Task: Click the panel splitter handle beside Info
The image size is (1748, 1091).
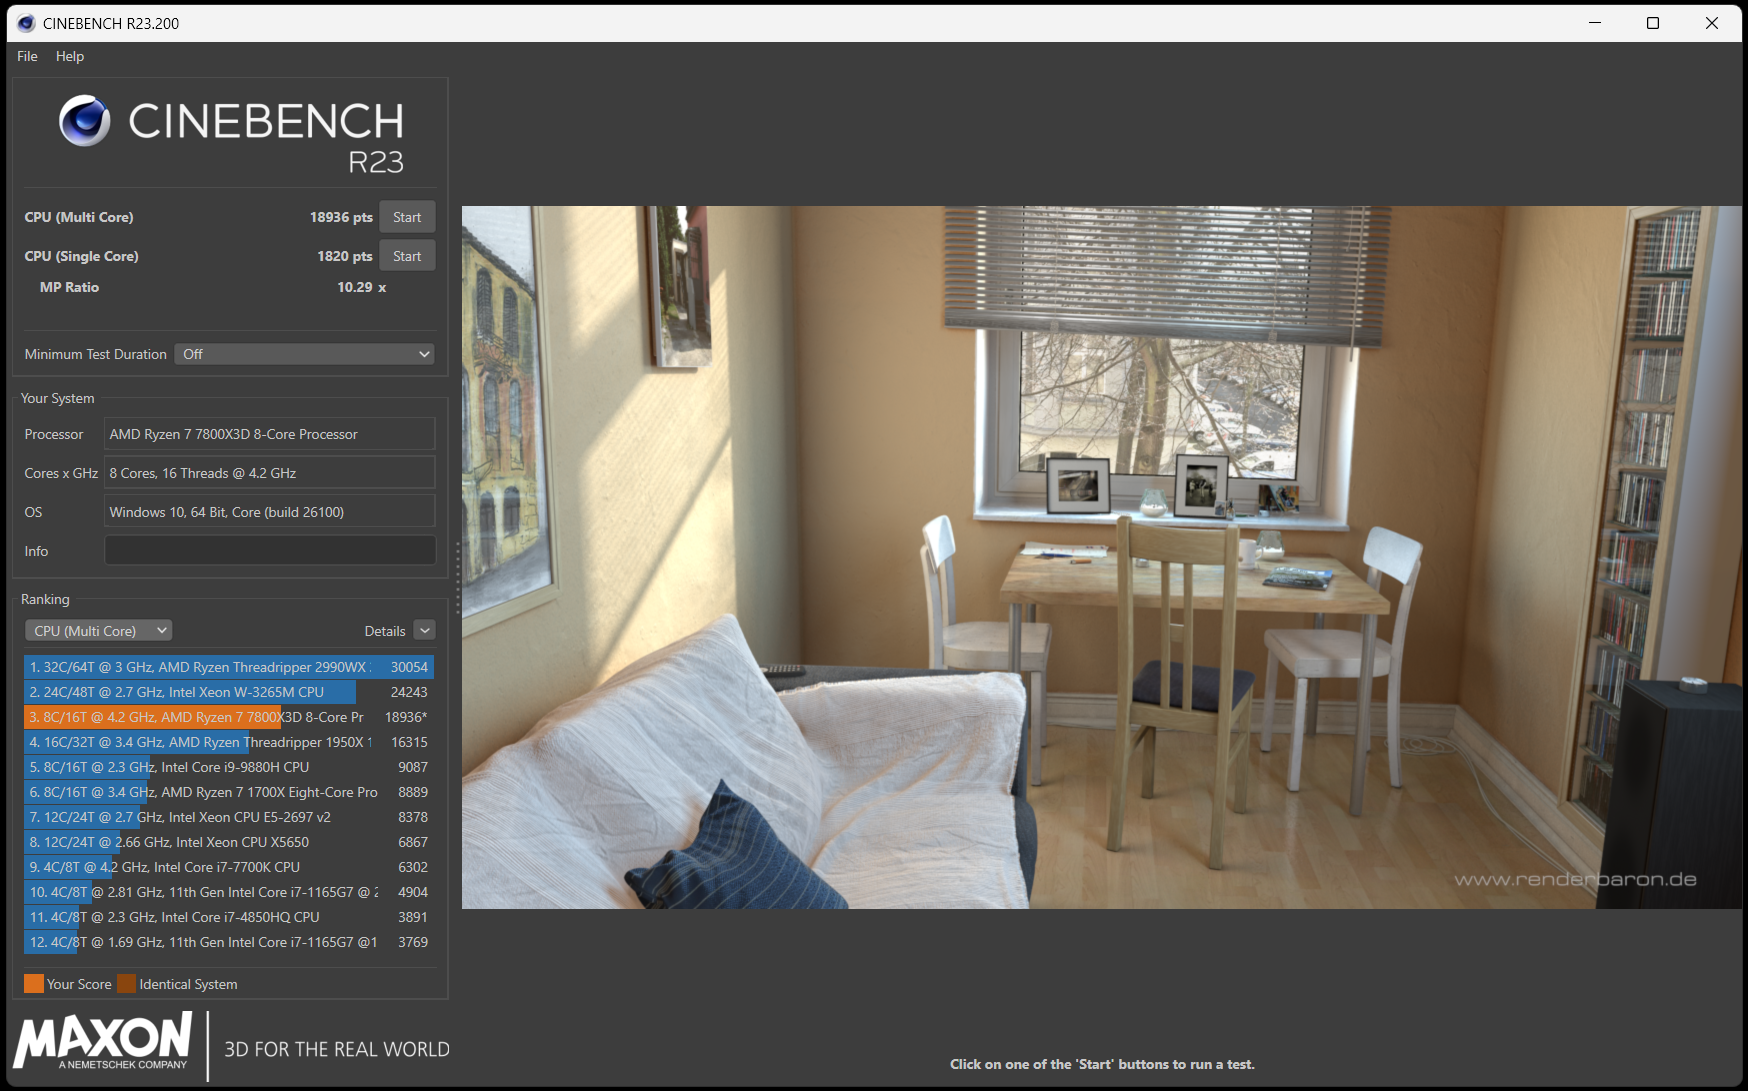Action: pyautogui.click(x=457, y=578)
